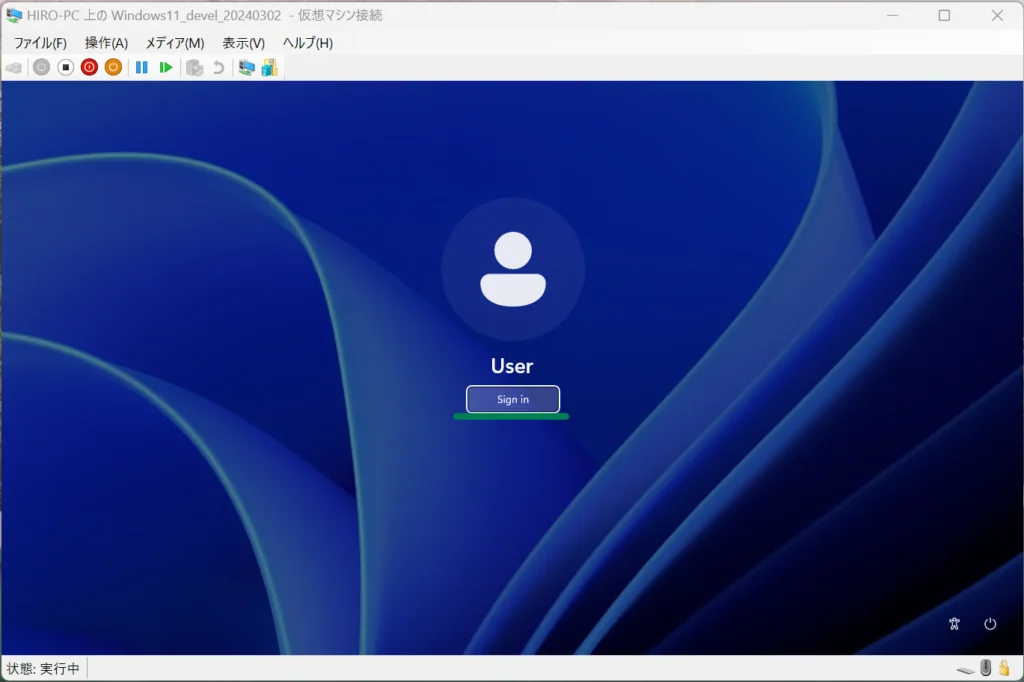Image resolution: width=1024 pixels, height=682 pixels.
Task: Click the last toolbar icon after enhanced session
Action: [269, 67]
